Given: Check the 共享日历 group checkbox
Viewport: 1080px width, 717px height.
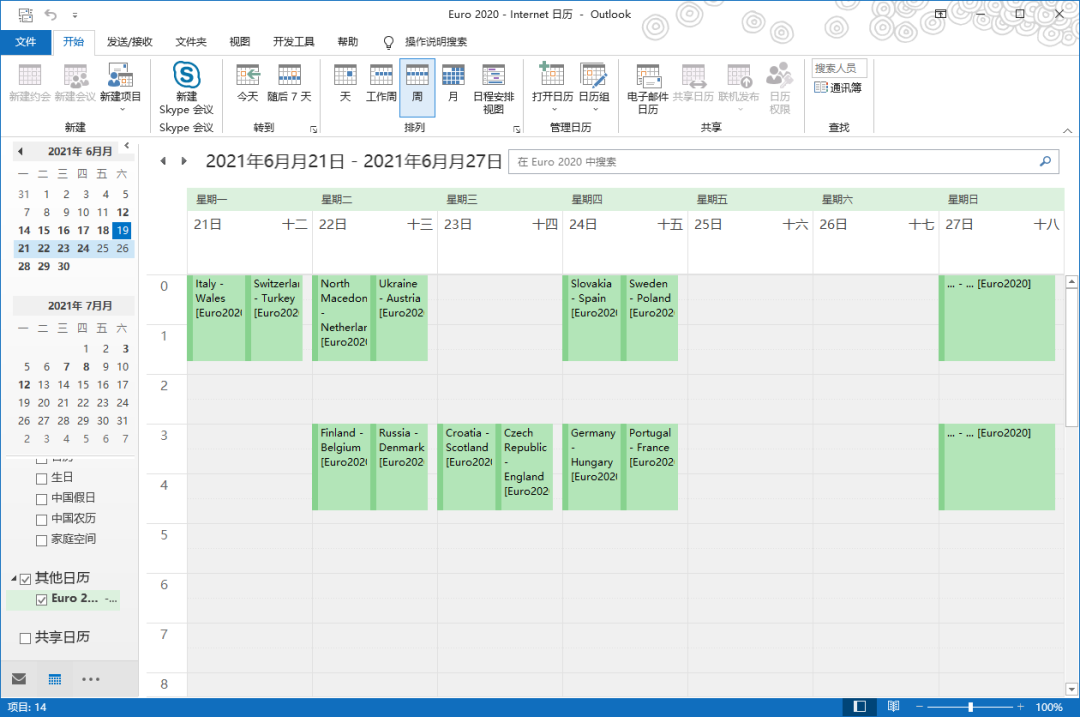Looking at the screenshot, I should point(25,638).
